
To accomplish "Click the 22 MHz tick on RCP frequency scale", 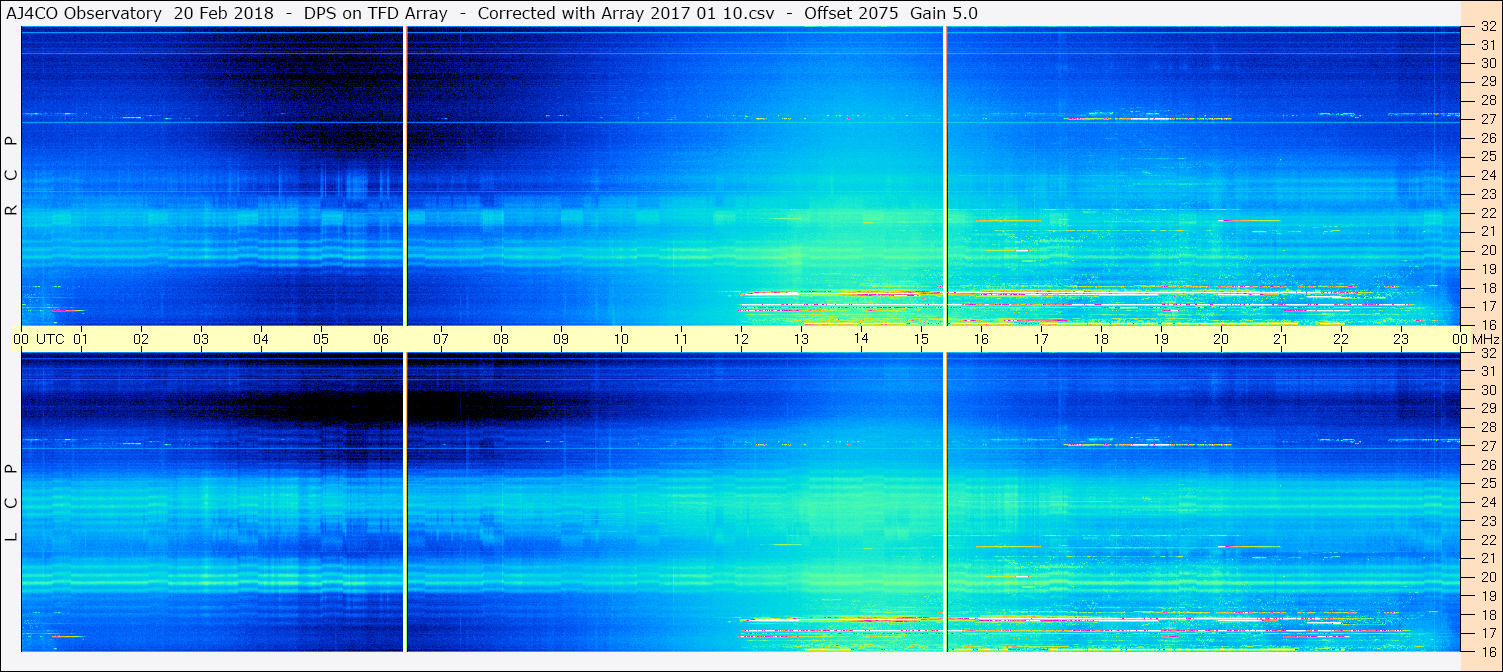I will [1487, 213].
